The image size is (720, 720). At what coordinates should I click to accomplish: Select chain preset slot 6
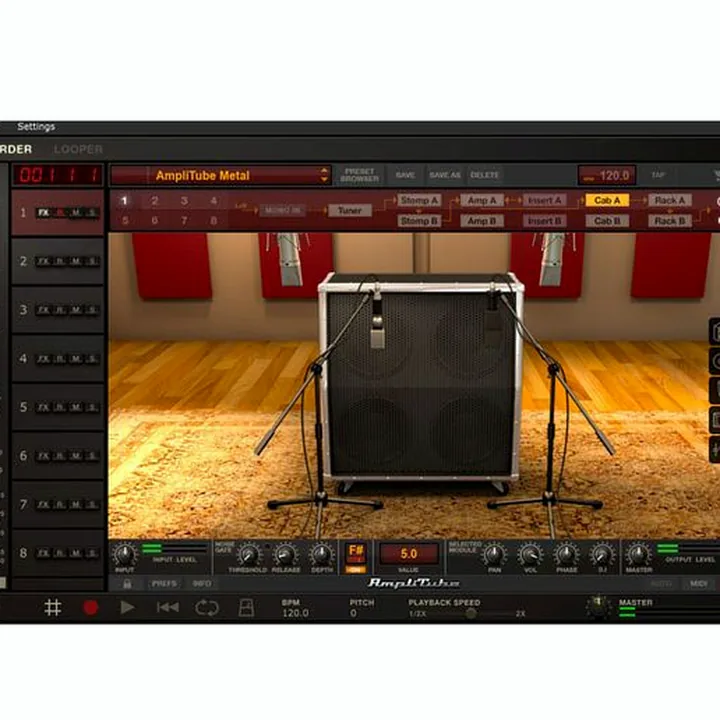(155, 220)
